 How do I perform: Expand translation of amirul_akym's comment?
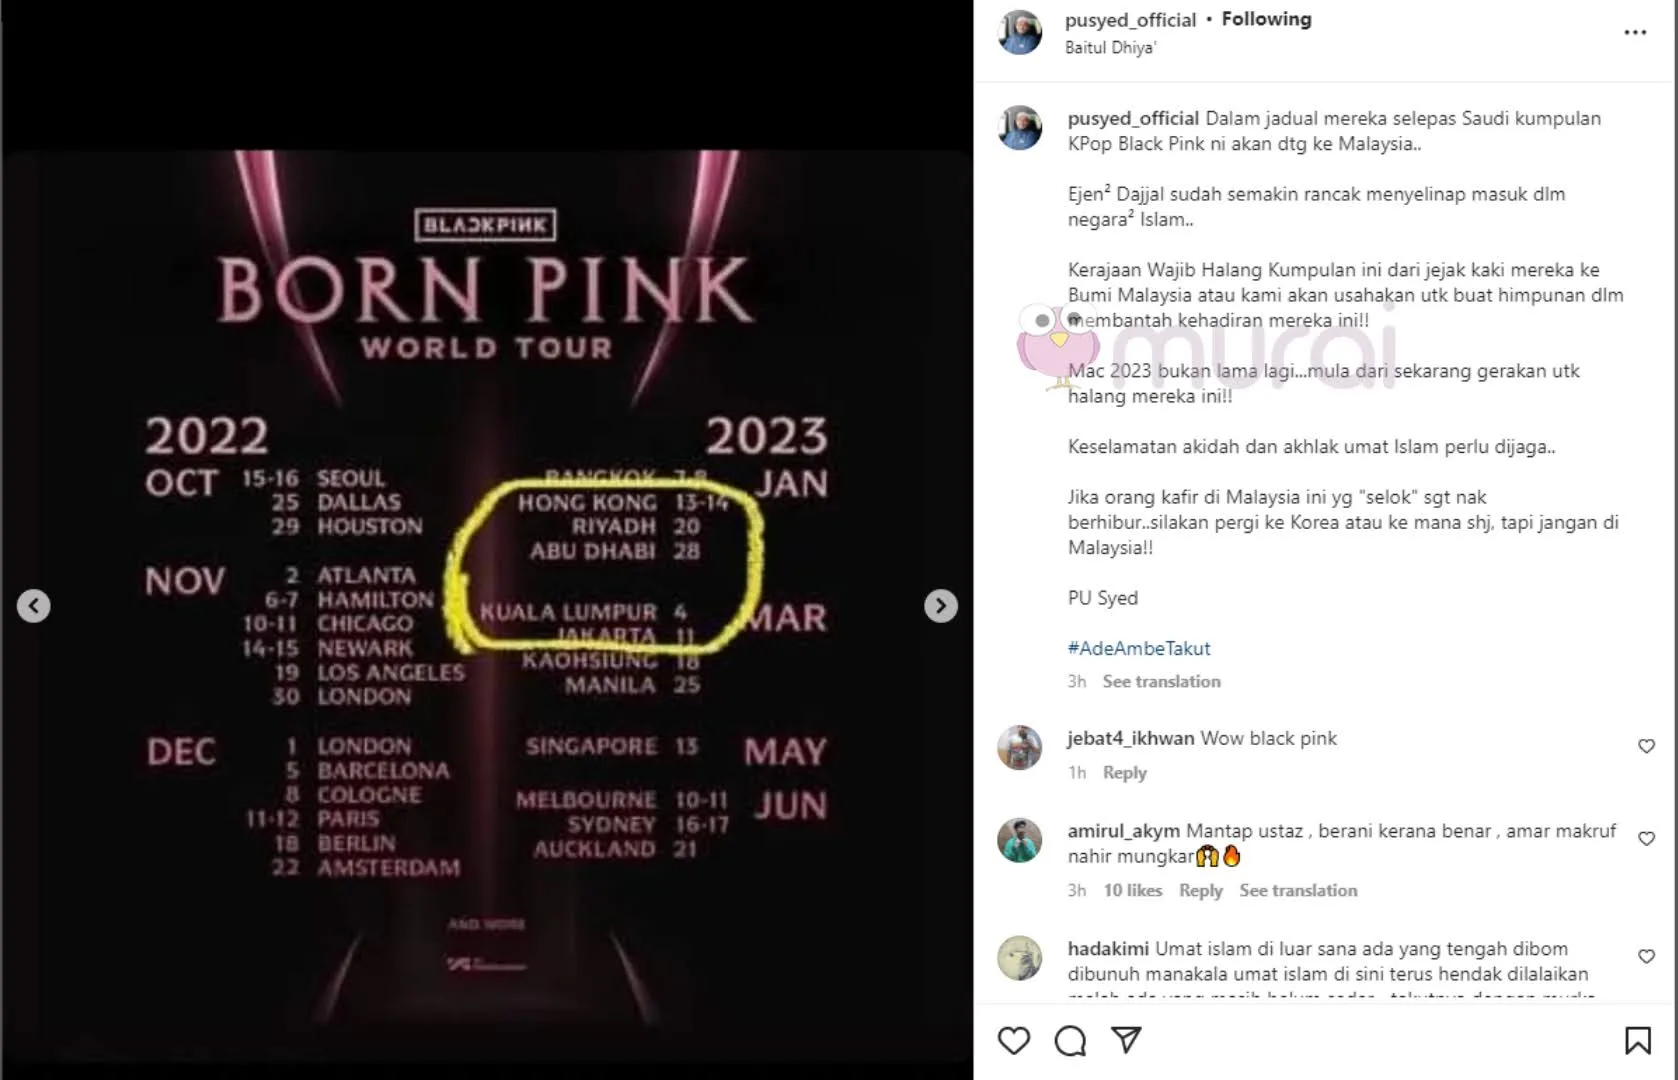click(1298, 890)
